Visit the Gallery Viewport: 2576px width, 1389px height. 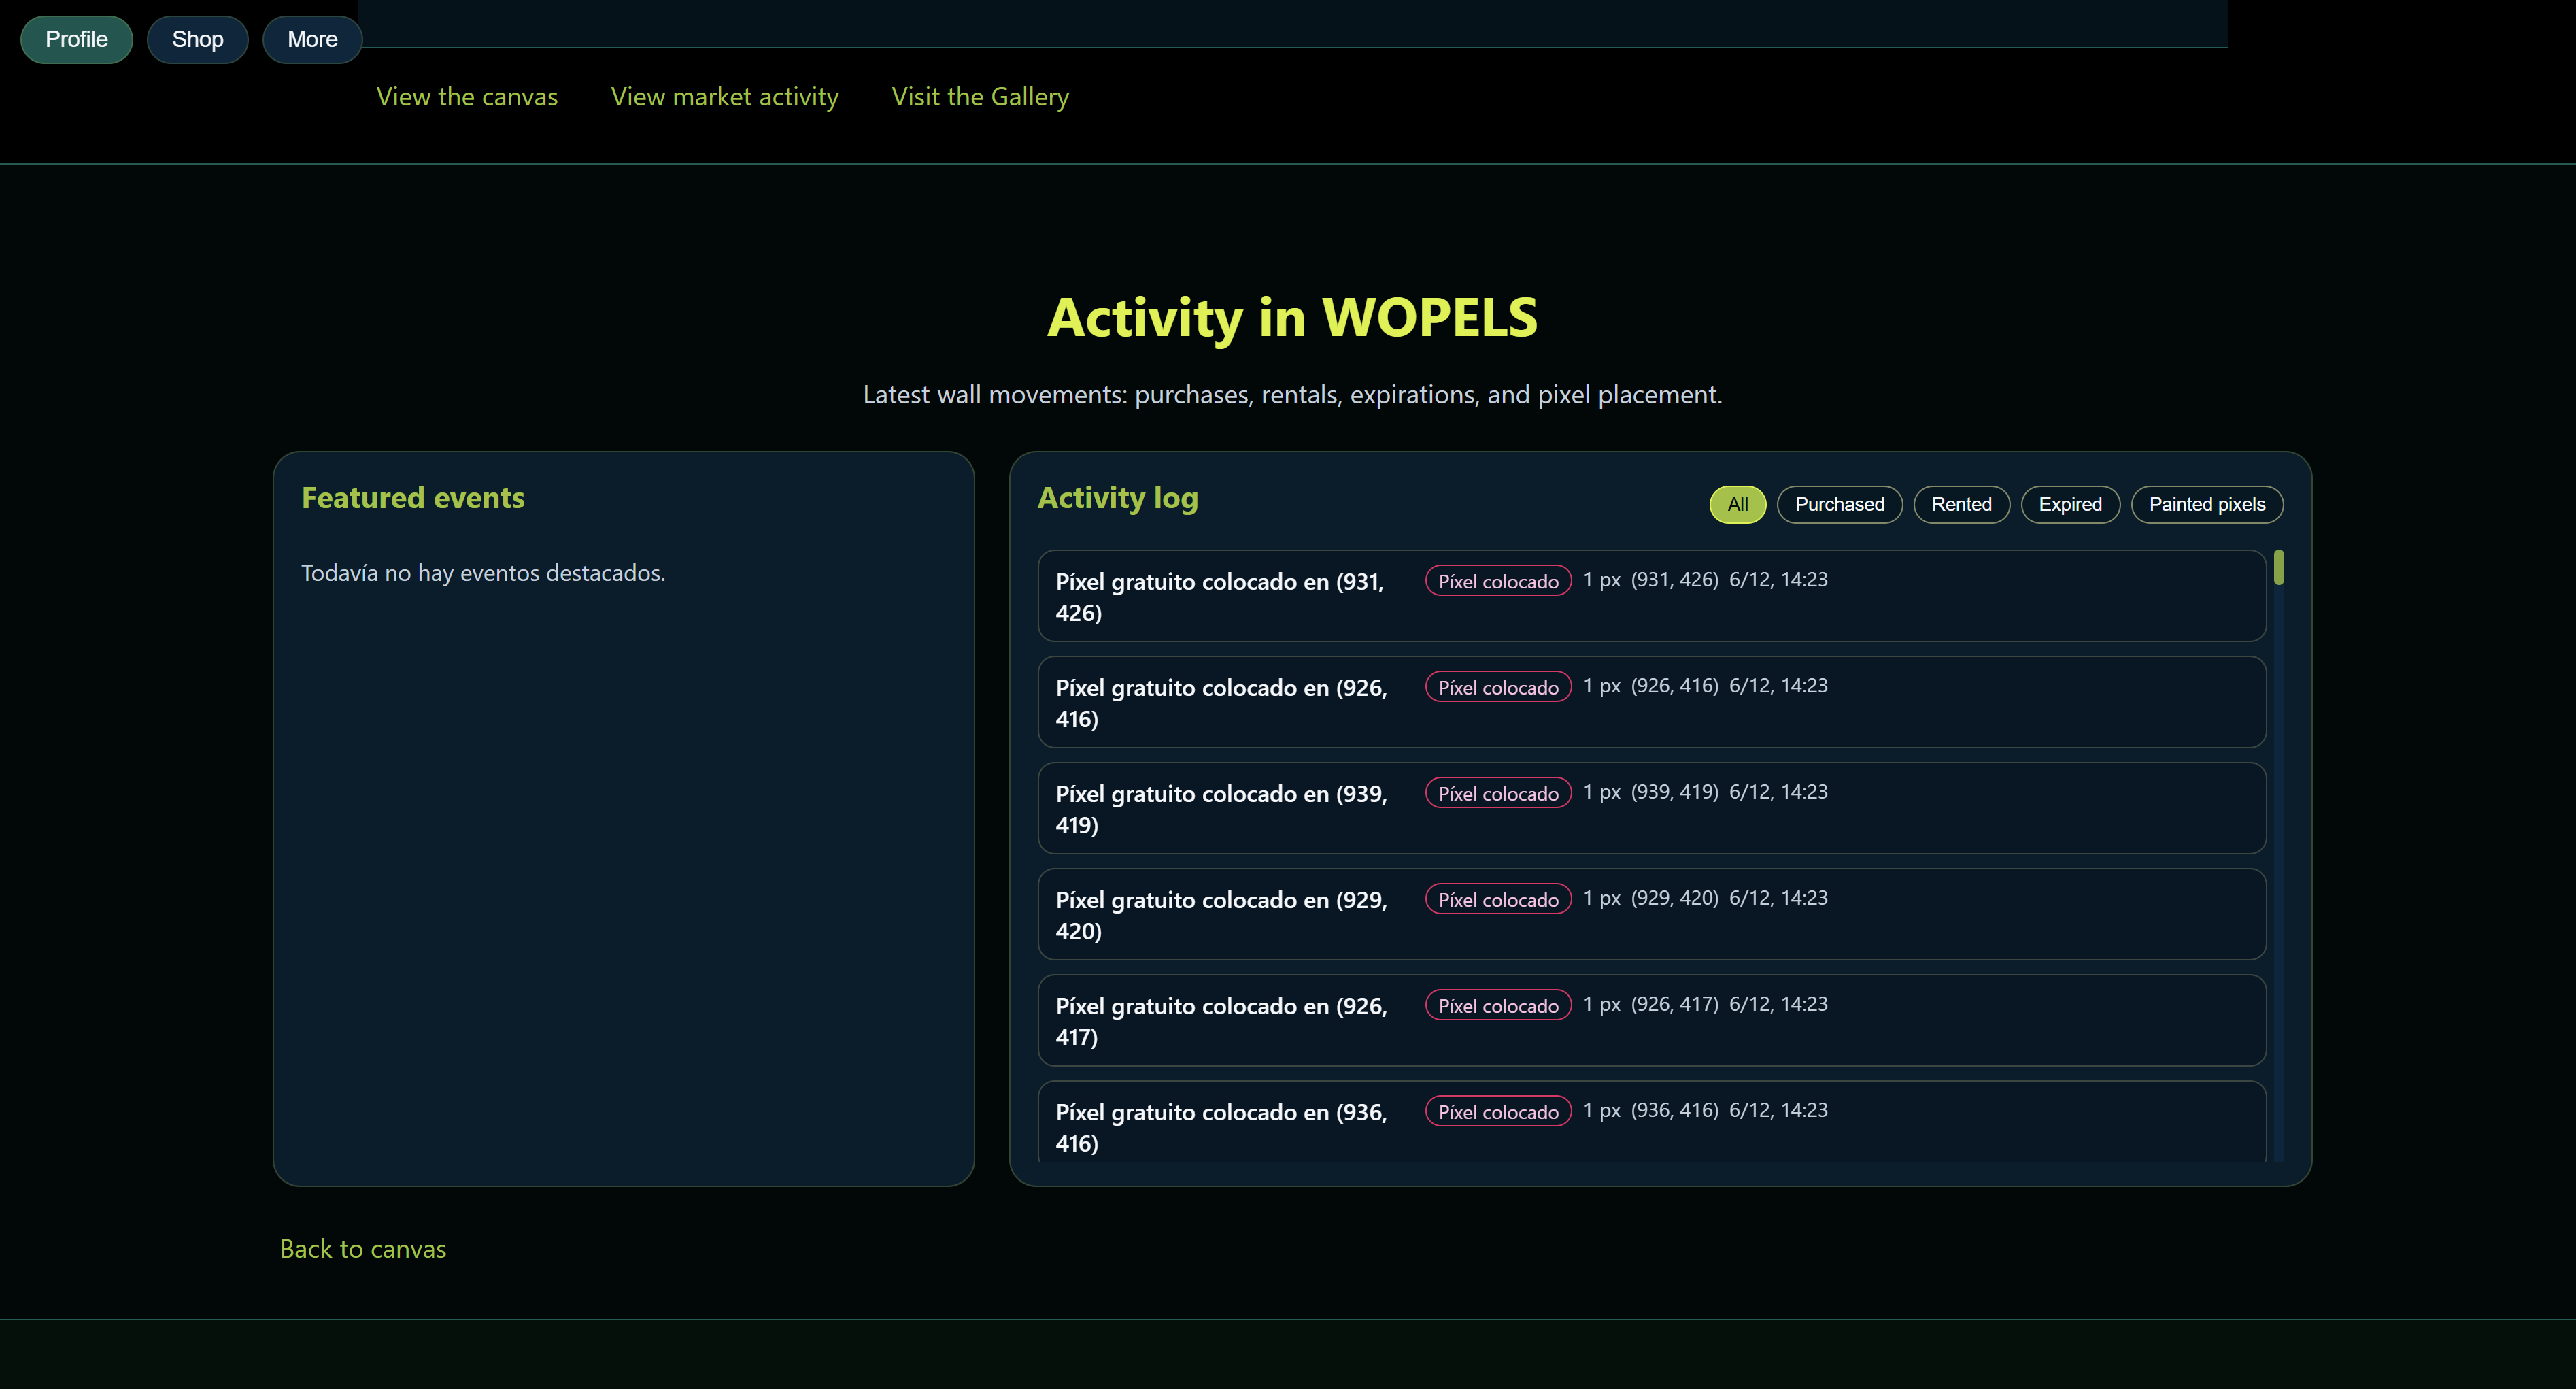(980, 96)
